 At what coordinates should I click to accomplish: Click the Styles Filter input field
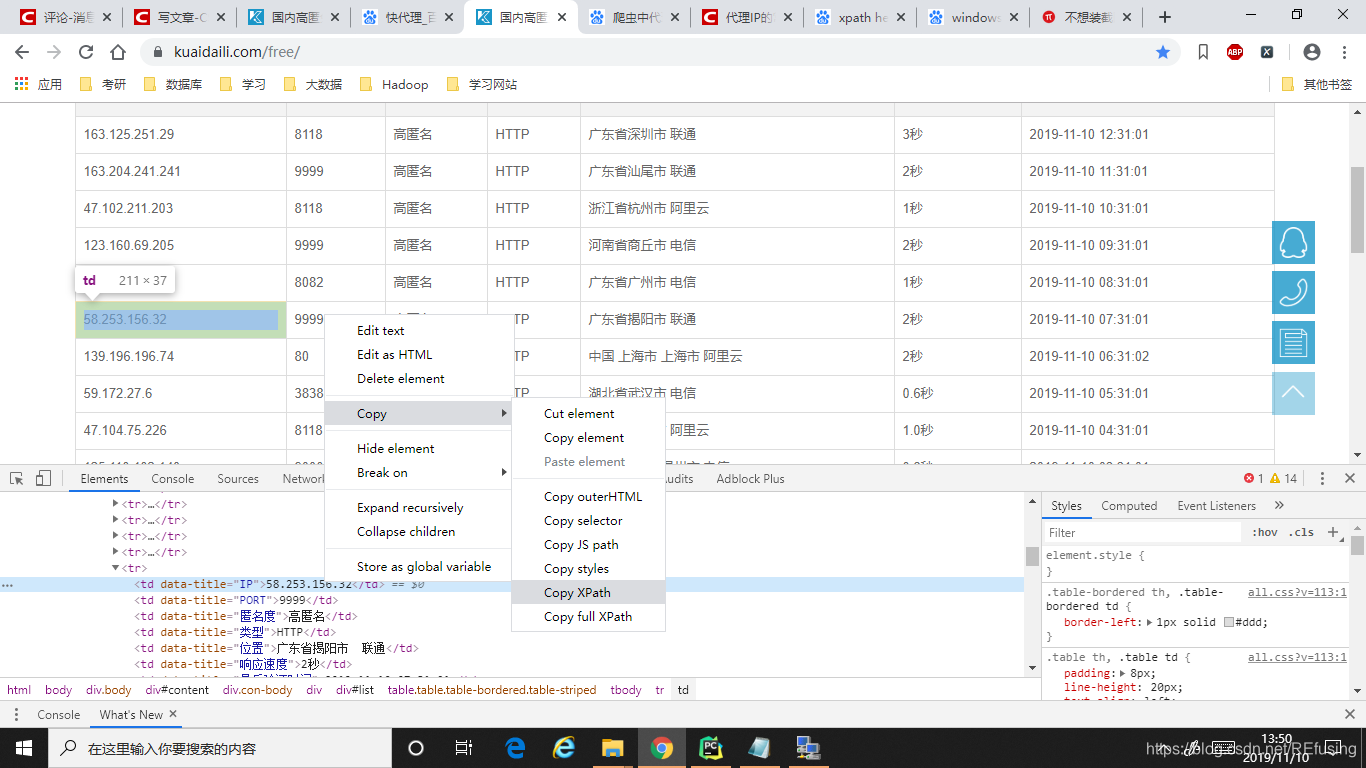click(1142, 532)
